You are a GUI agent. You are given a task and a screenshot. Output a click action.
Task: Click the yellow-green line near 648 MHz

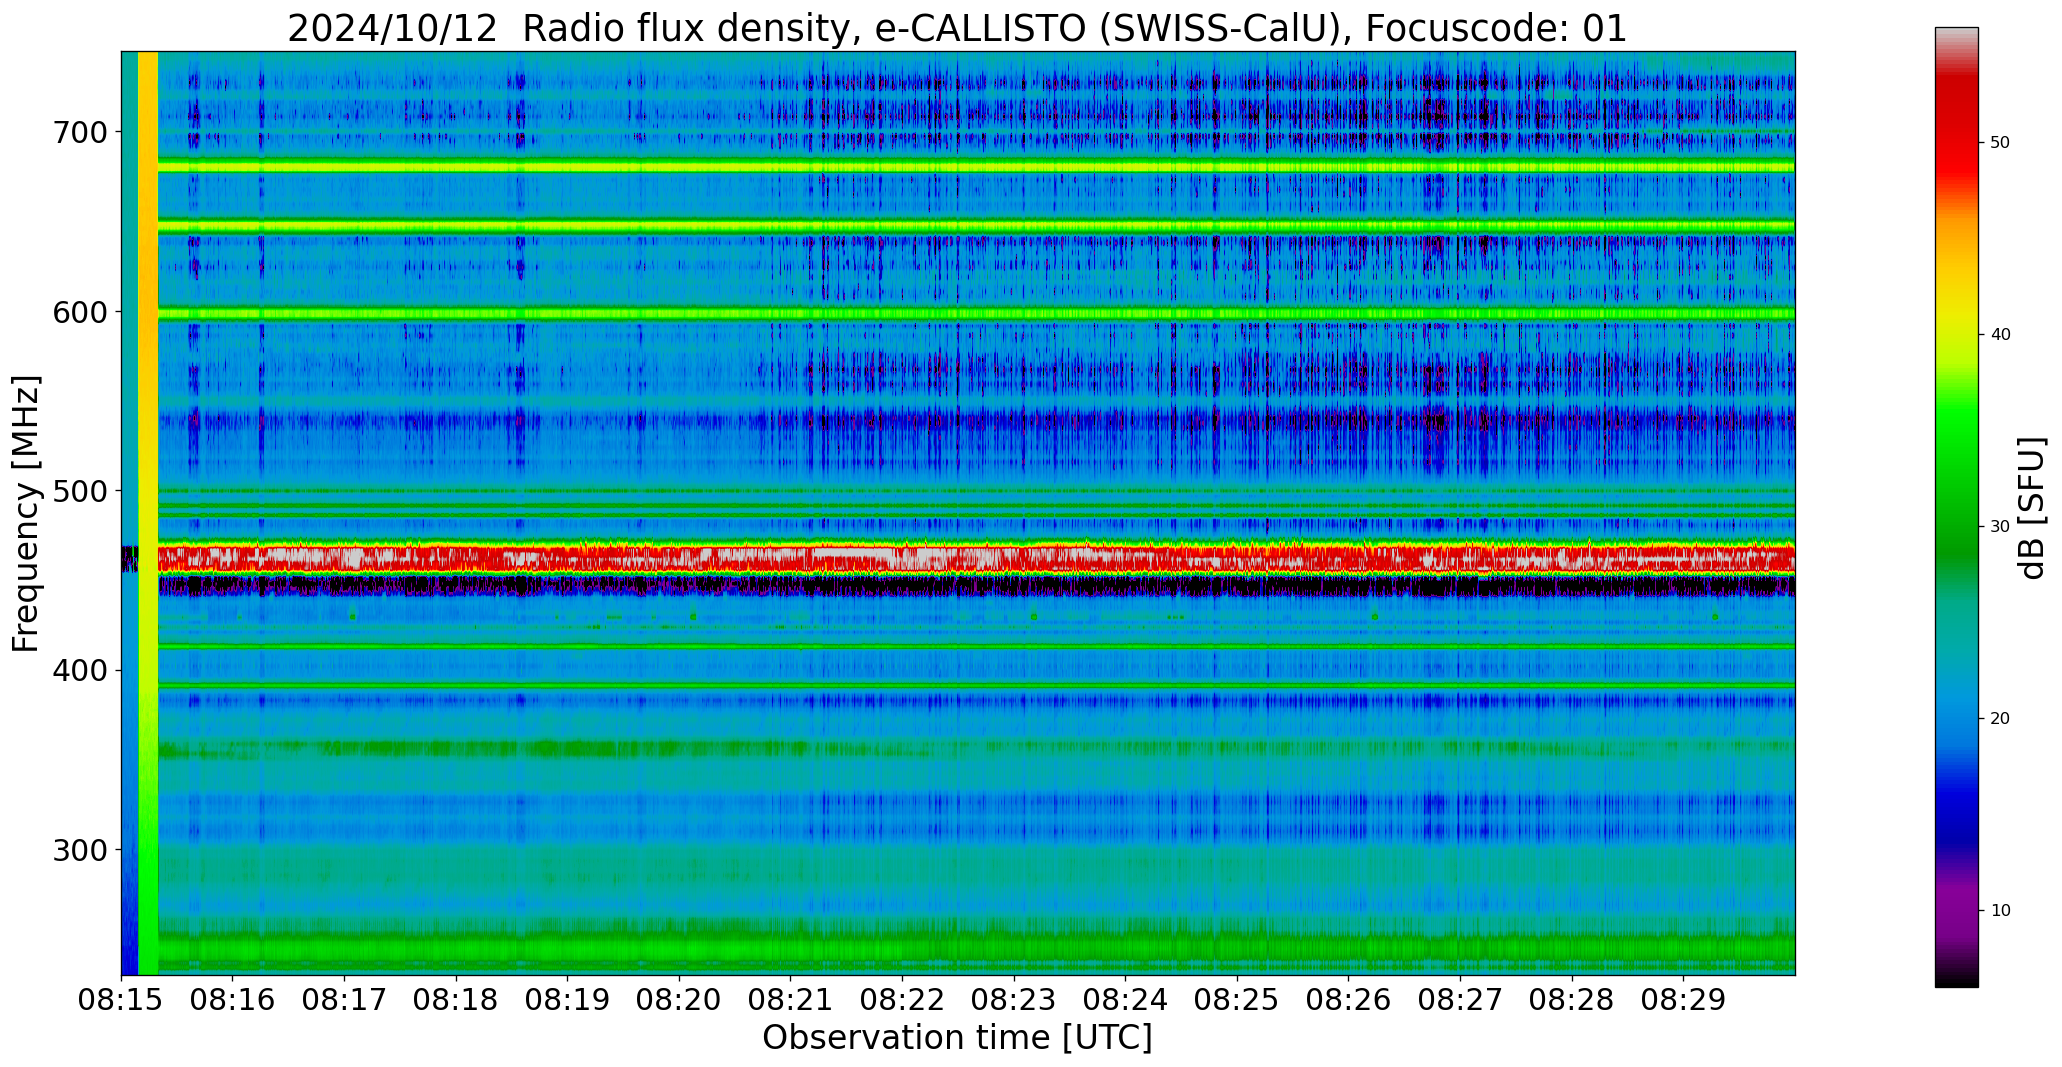click(x=976, y=227)
